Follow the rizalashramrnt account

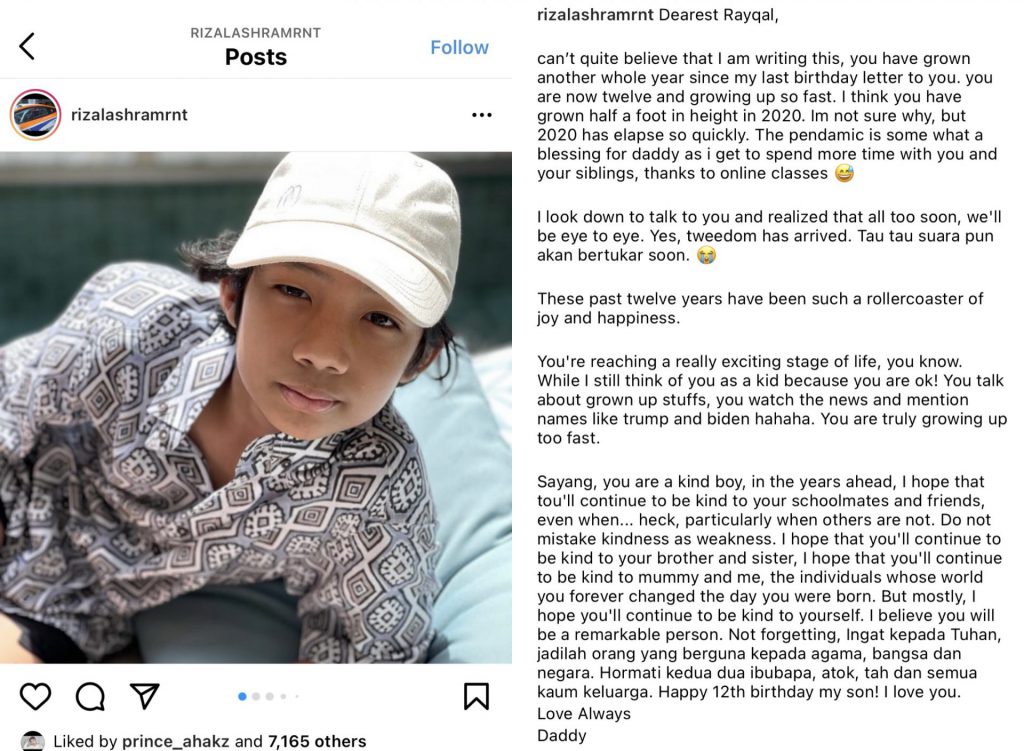point(459,47)
